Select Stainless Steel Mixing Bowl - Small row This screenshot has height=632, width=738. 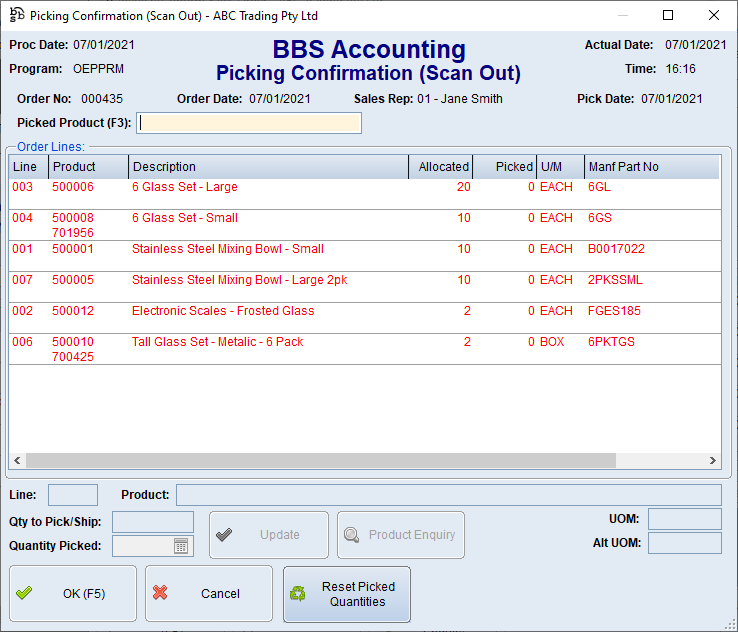point(227,250)
